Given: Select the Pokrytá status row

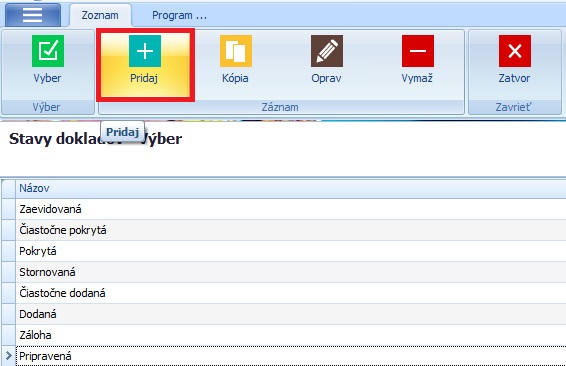Looking at the screenshot, I should [291, 251].
